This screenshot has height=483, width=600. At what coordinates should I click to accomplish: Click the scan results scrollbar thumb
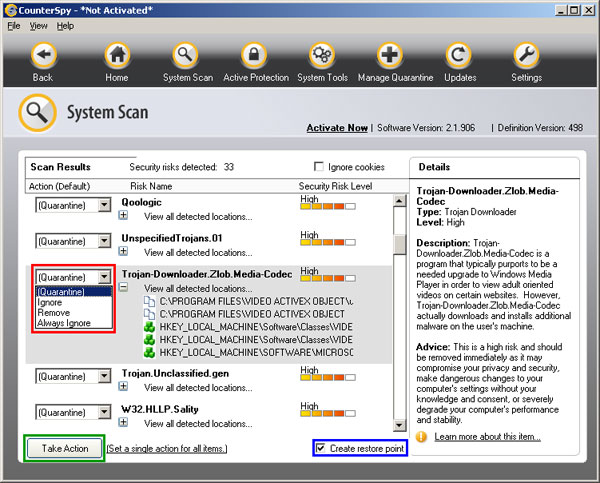(399, 245)
